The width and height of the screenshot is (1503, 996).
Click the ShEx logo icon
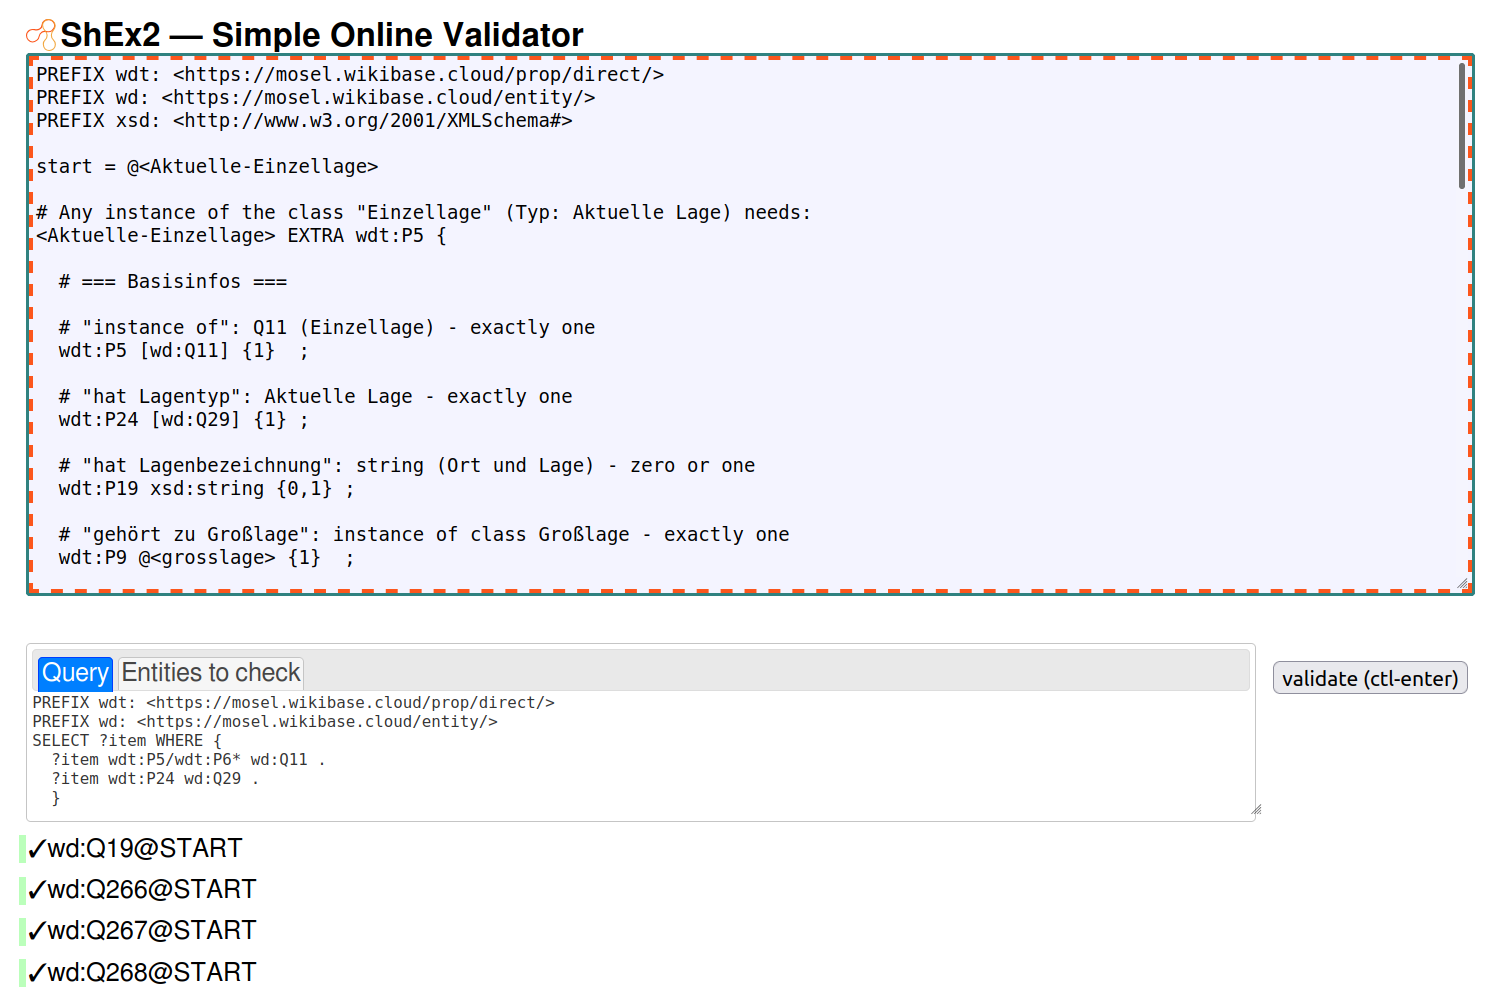pyautogui.click(x=41, y=35)
